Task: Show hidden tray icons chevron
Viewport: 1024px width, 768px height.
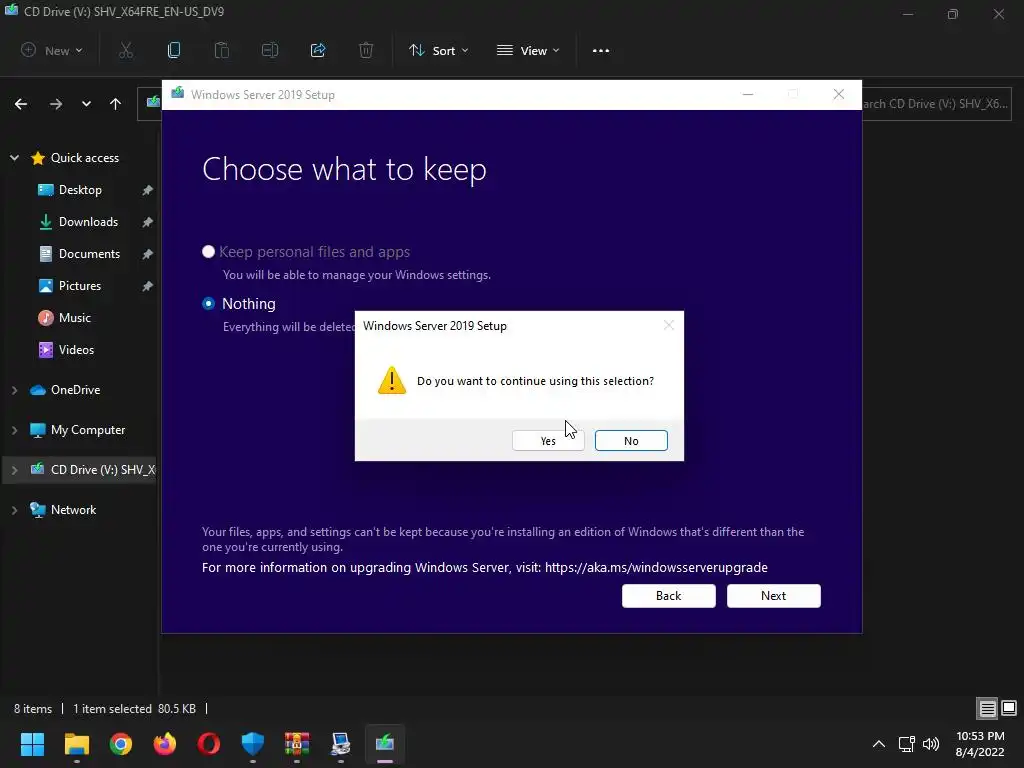Action: 879,744
